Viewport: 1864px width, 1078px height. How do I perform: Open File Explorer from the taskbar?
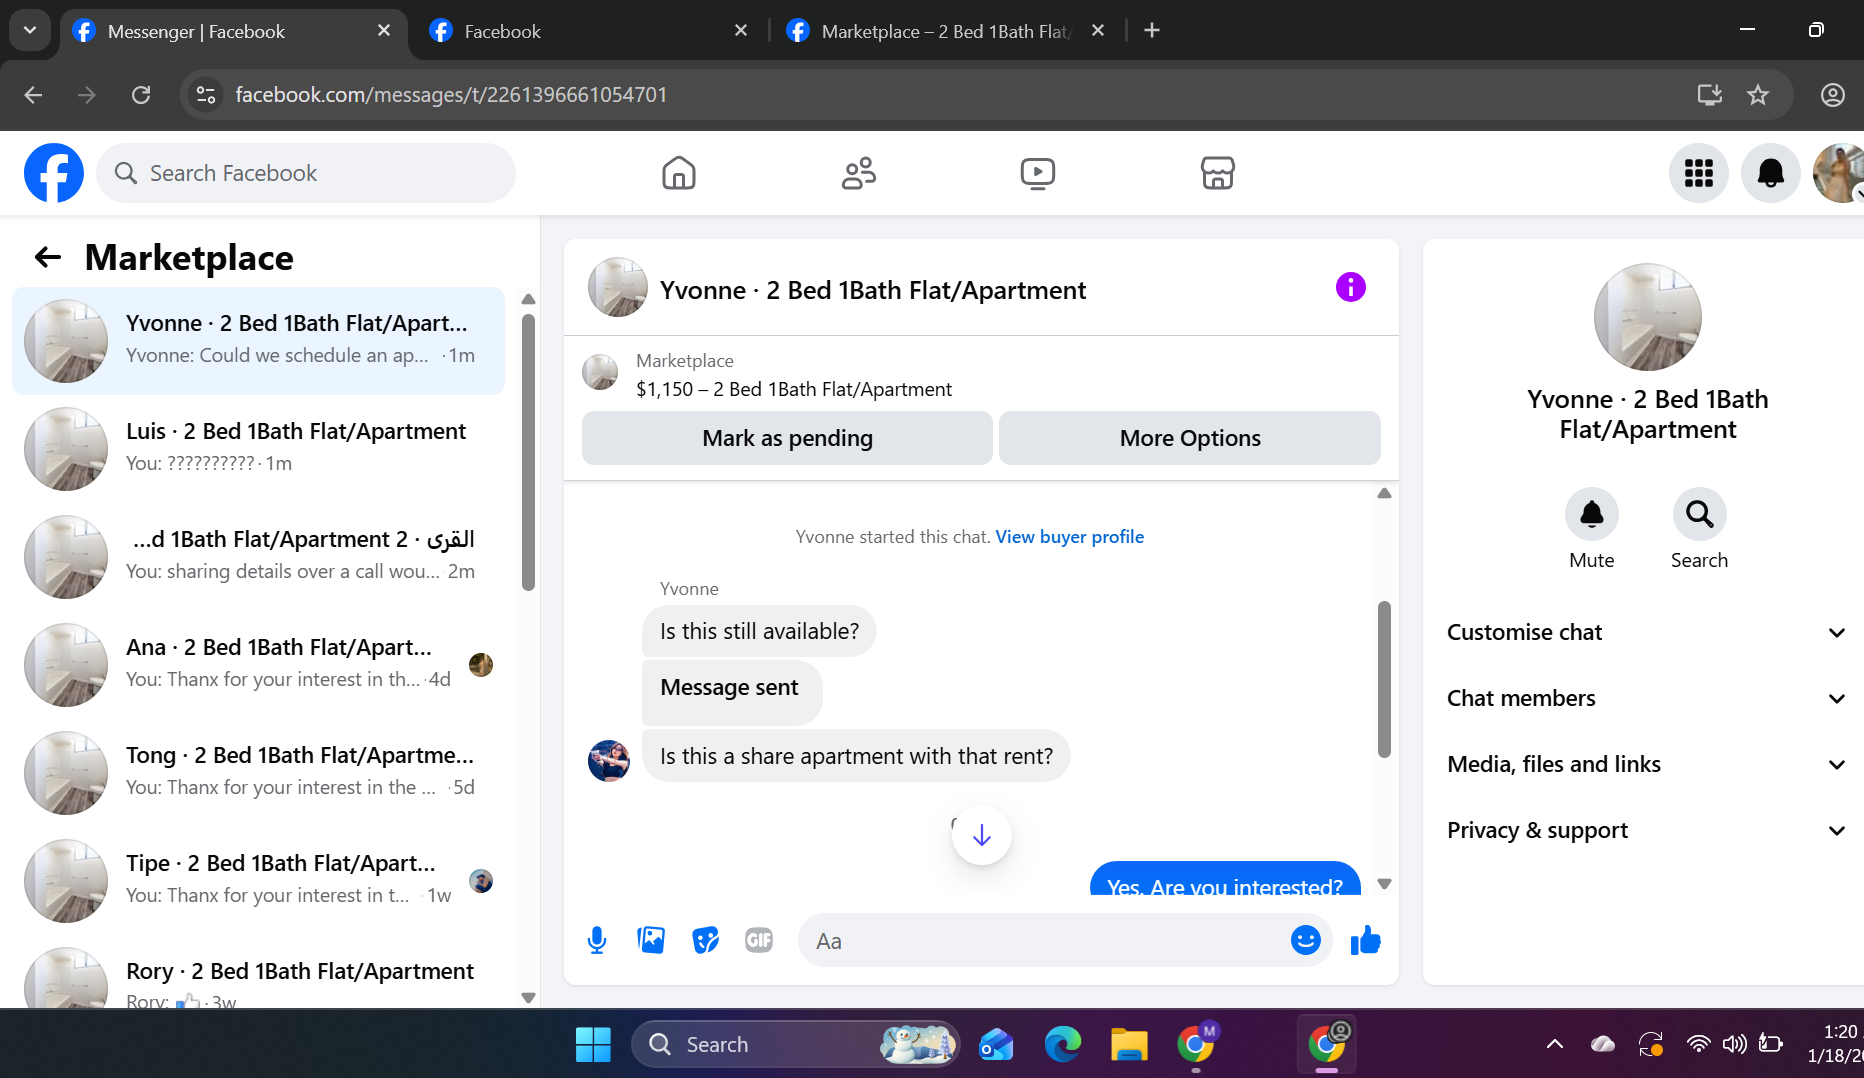[x=1129, y=1044]
